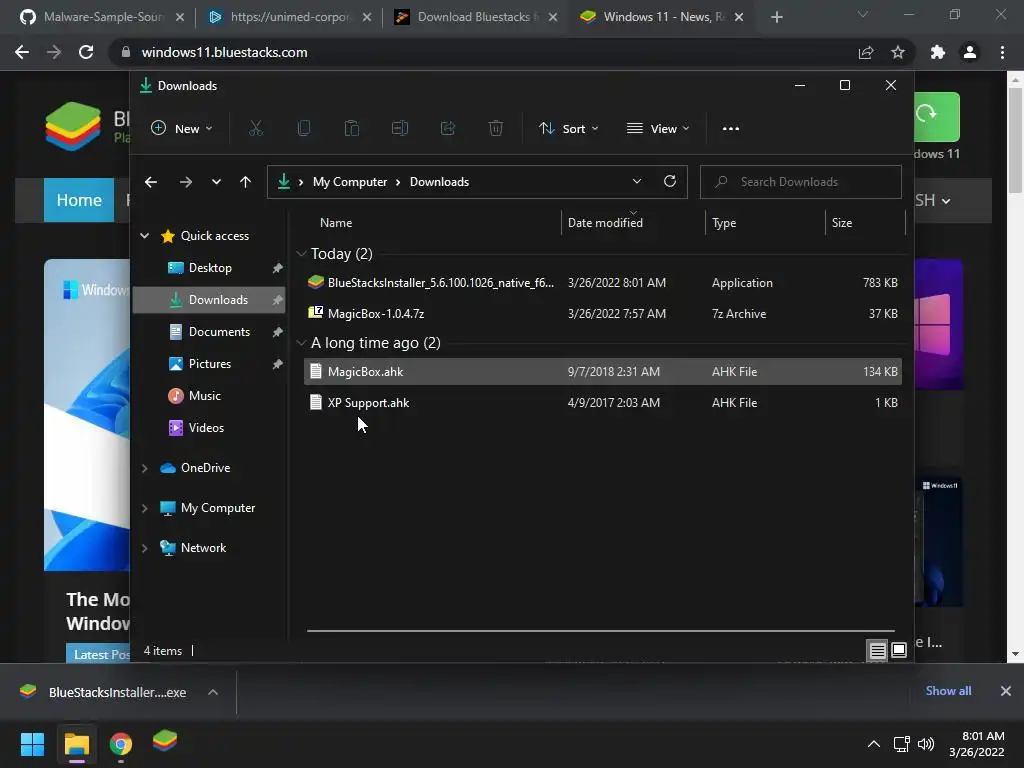The height and width of the screenshot is (768, 1024).
Task: Open download item options chevron for BlueStacksInstaller
Action: [213, 692]
